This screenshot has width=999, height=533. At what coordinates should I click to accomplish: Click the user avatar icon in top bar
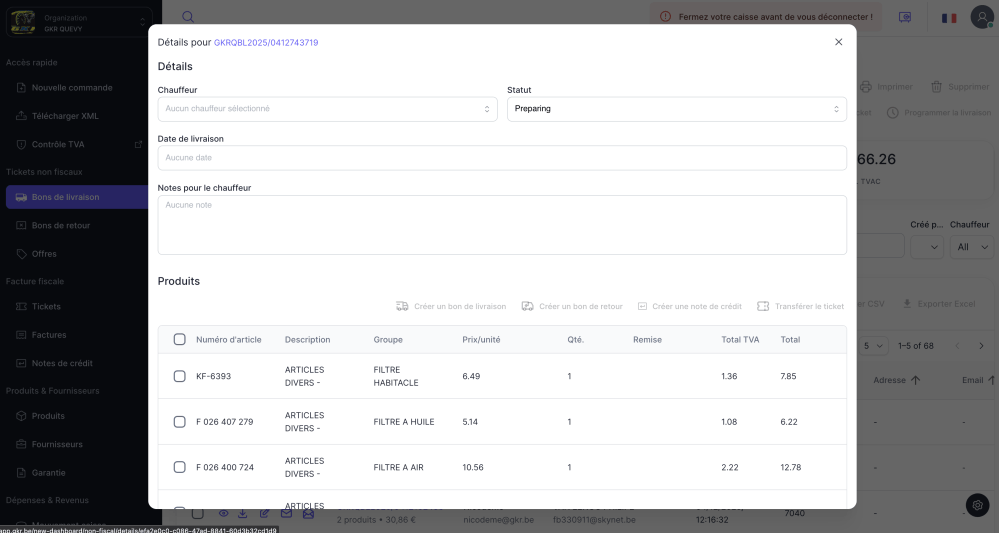[981, 17]
